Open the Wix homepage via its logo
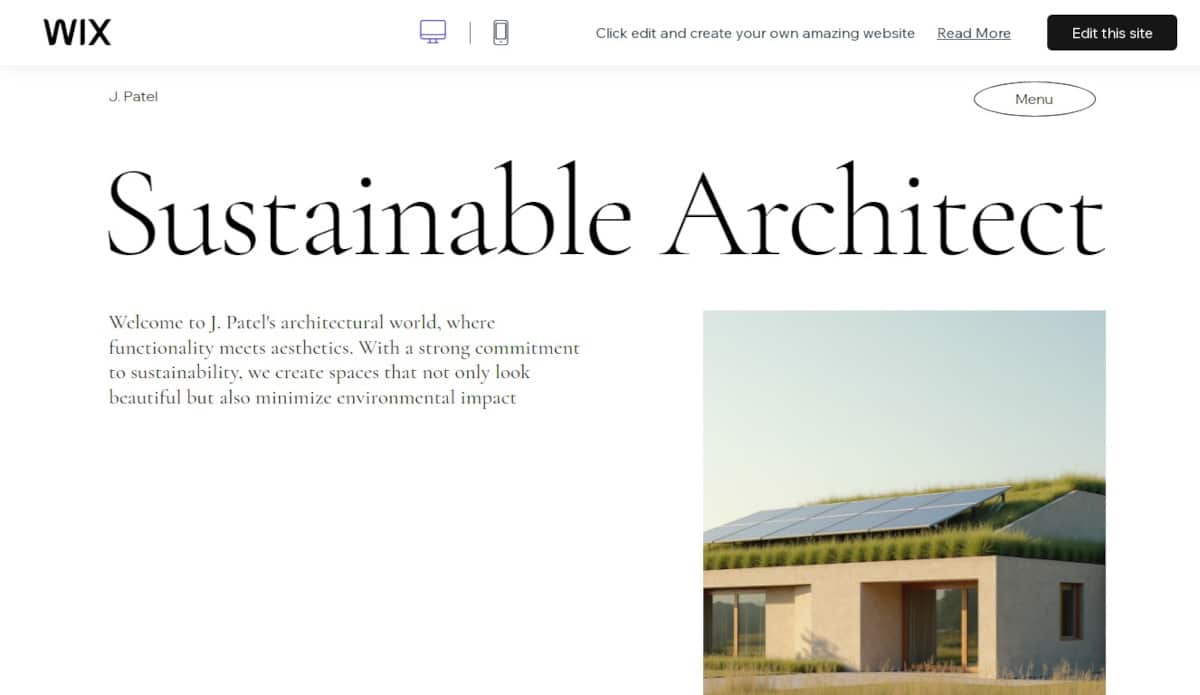Screen dimensions: 1200x695 [x=77, y=32]
